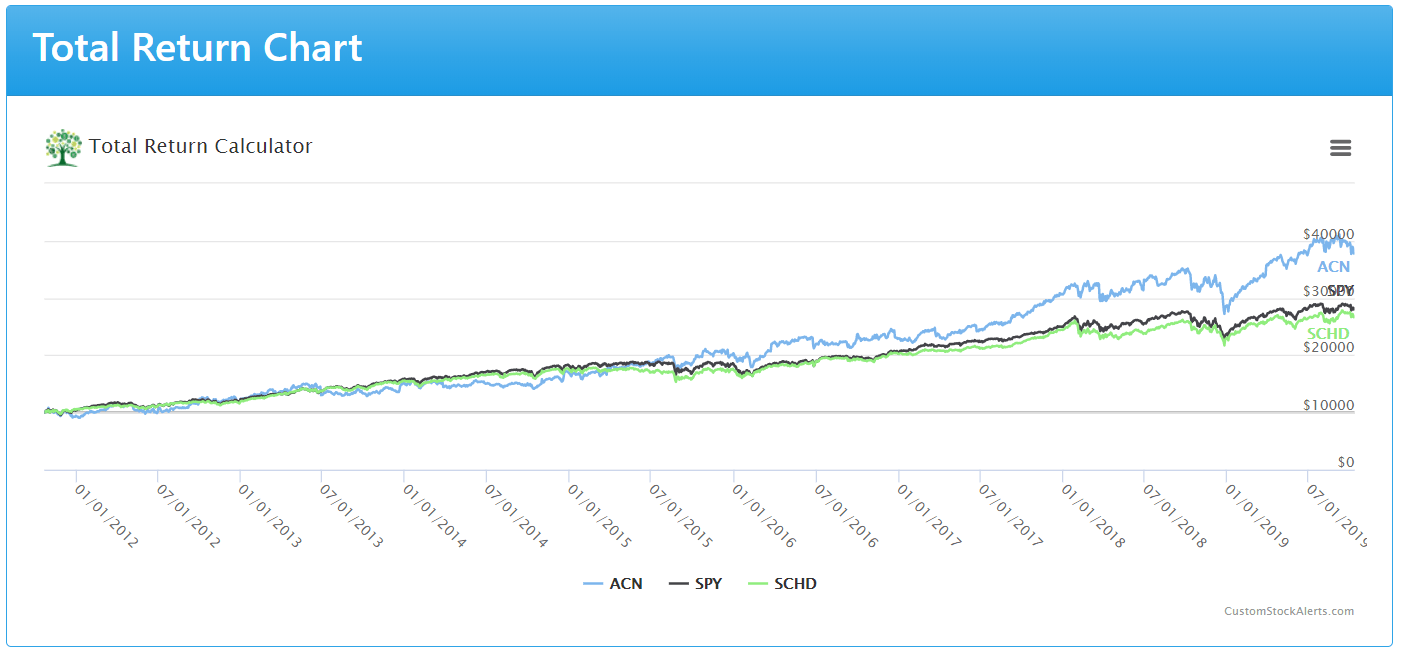Click the 01/01/2016 x-axis date label

[x=766, y=517]
